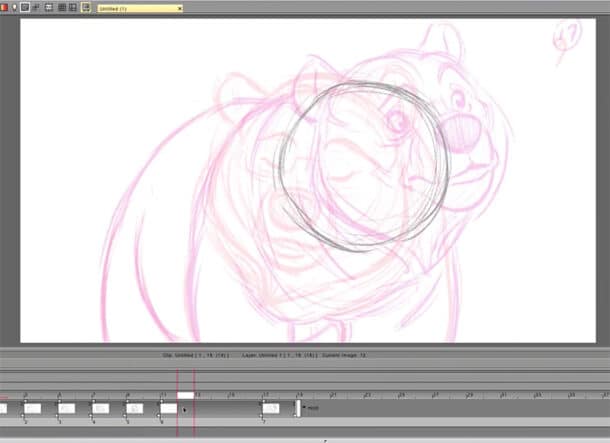The width and height of the screenshot is (610, 443).
Task: Select the frame thumbnail numbered 2 in timeline
Action: [32, 408]
